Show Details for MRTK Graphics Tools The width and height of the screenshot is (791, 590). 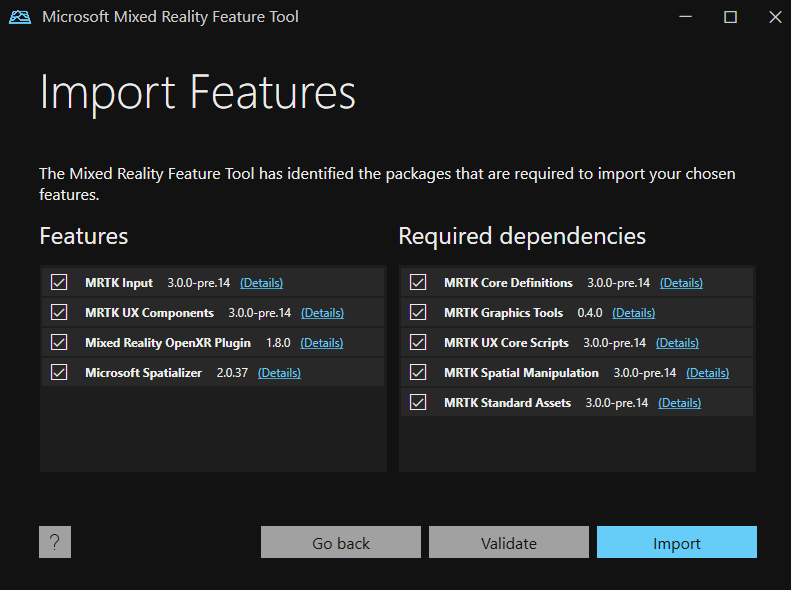click(634, 313)
